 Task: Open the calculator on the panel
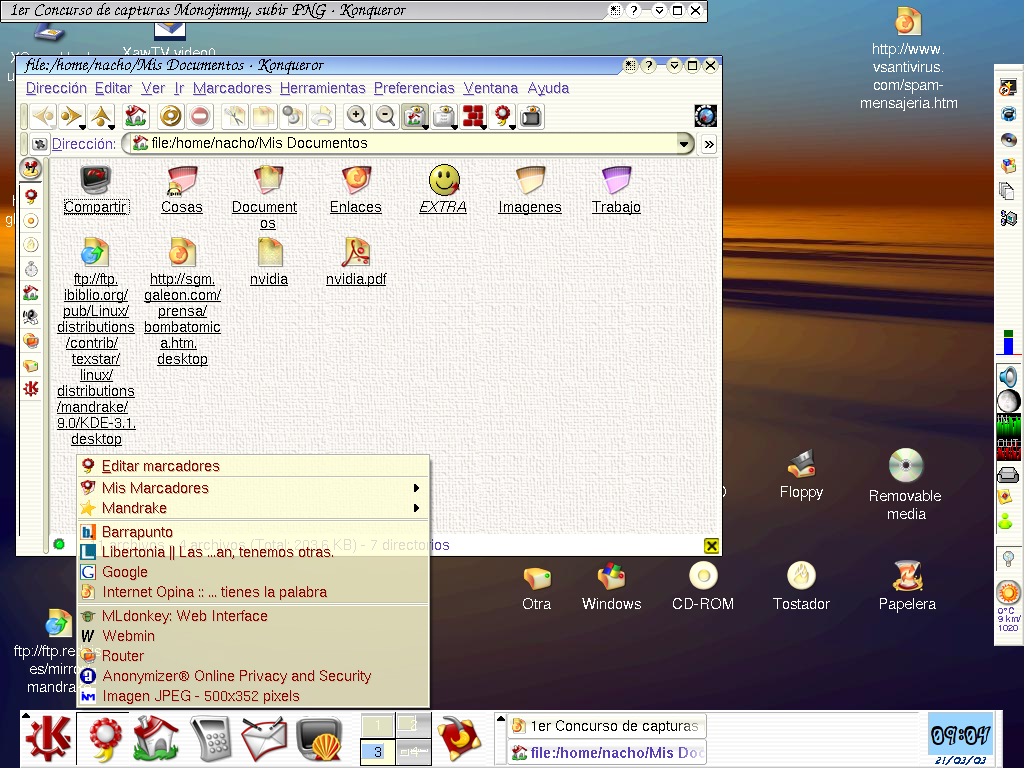(x=211, y=739)
